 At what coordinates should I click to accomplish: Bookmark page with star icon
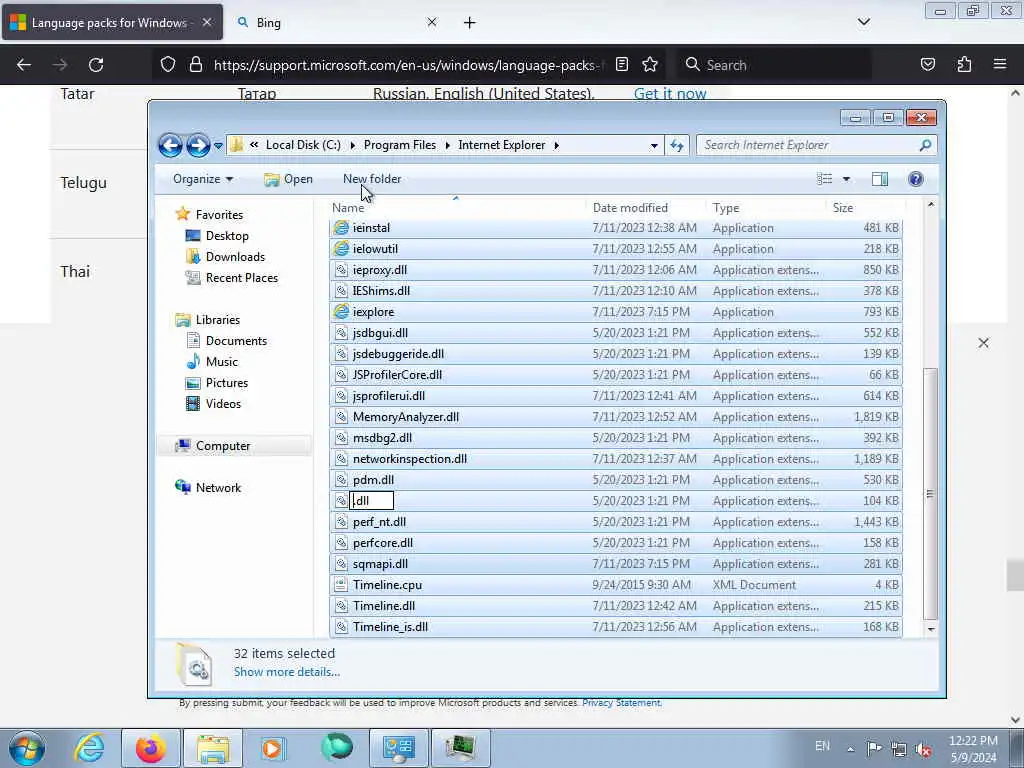tap(650, 65)
